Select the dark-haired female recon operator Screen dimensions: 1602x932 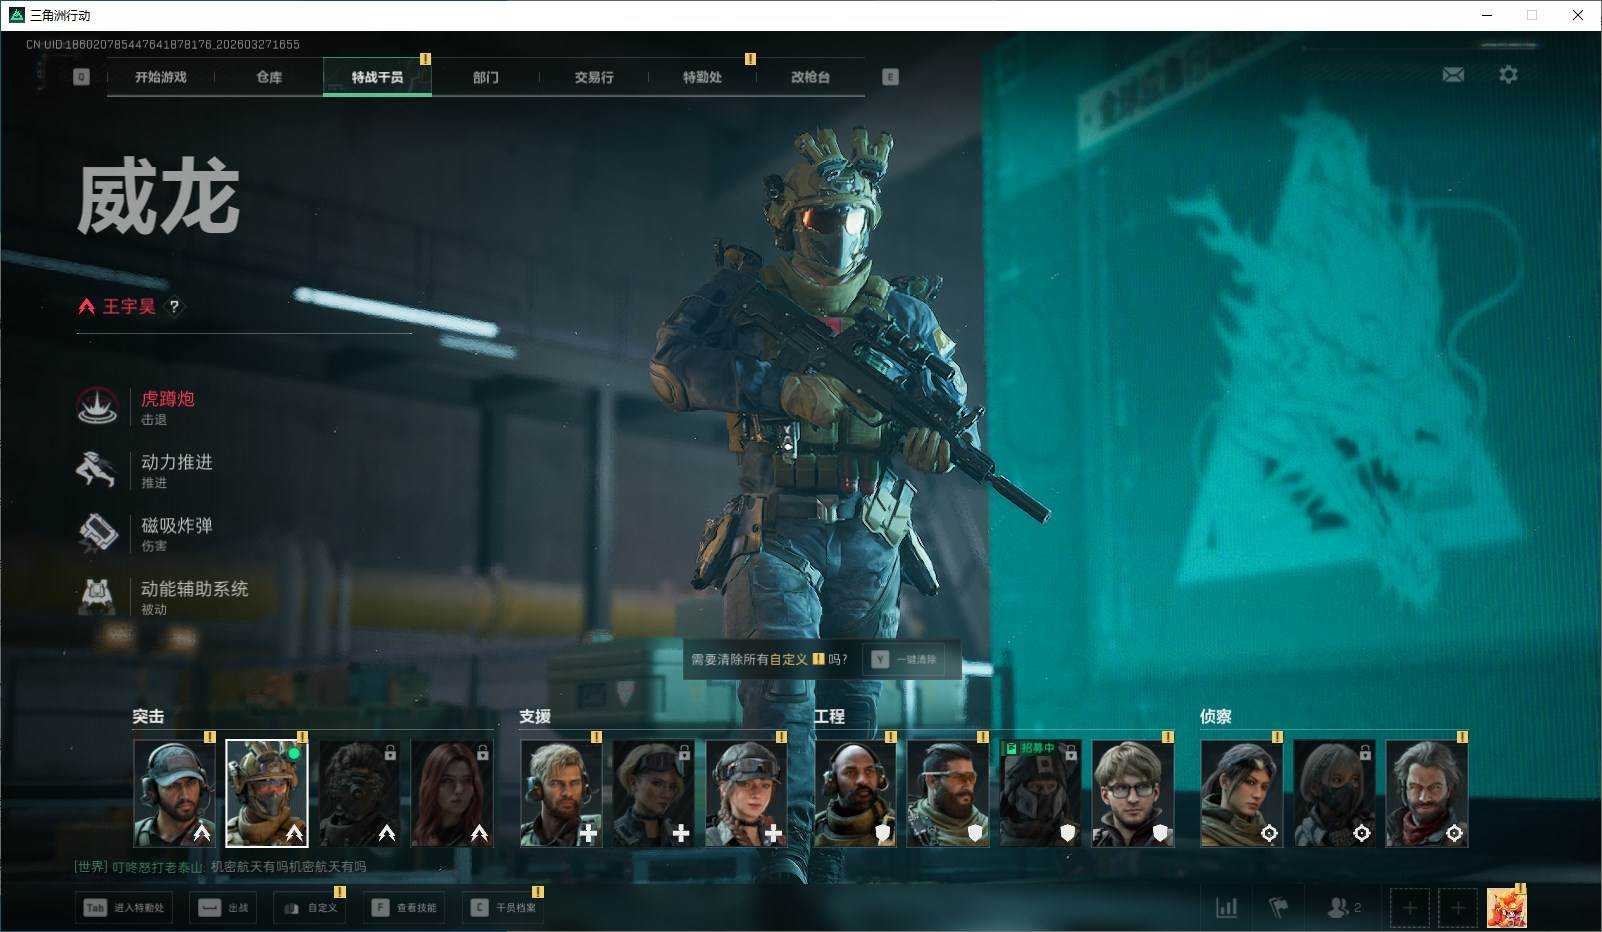pos(1241,794)
